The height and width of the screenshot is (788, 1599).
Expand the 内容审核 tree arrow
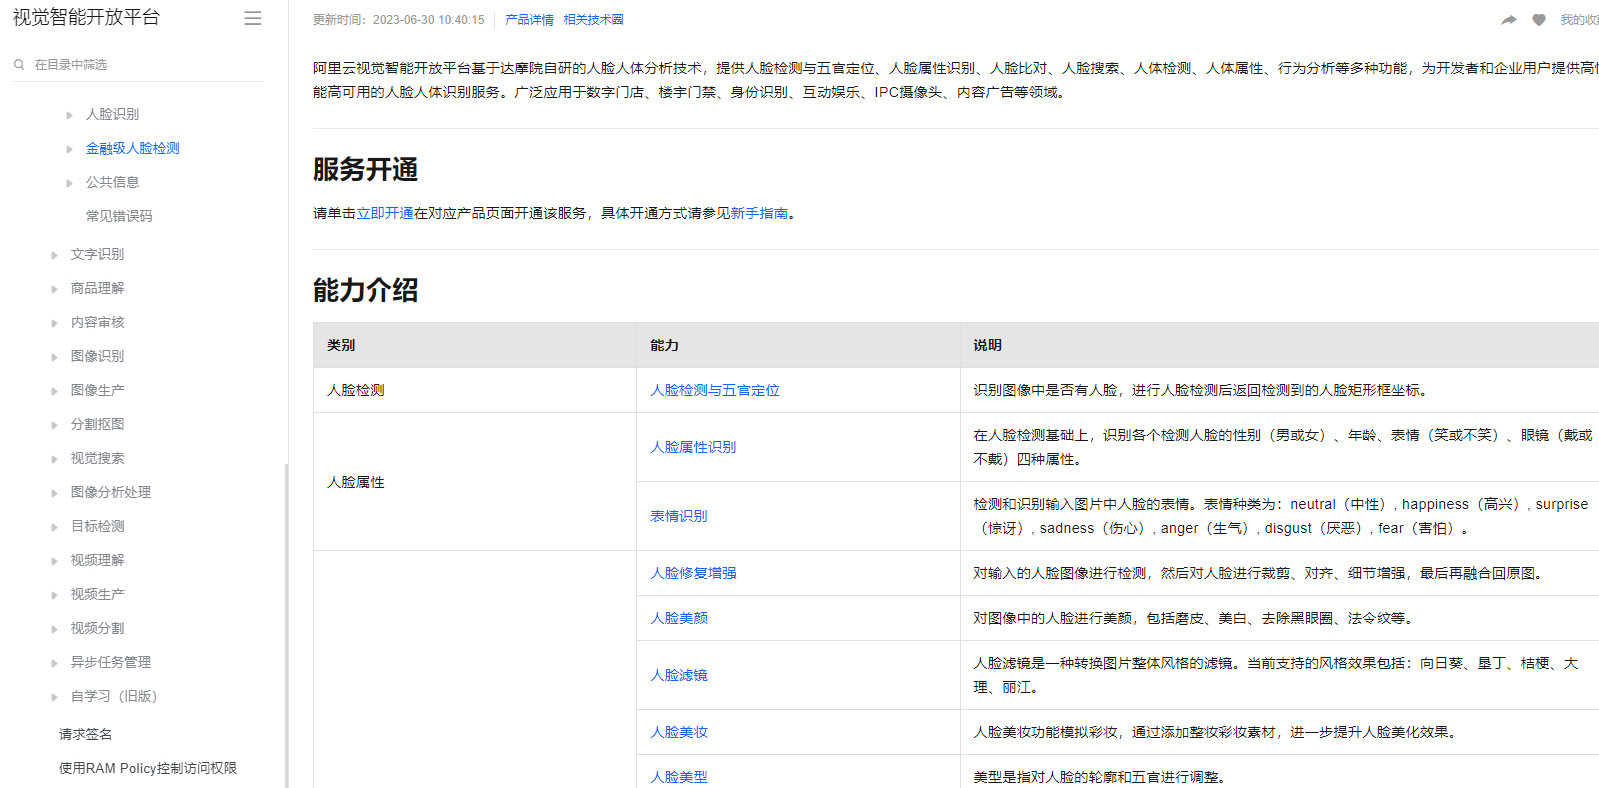[x=54, y=323]
